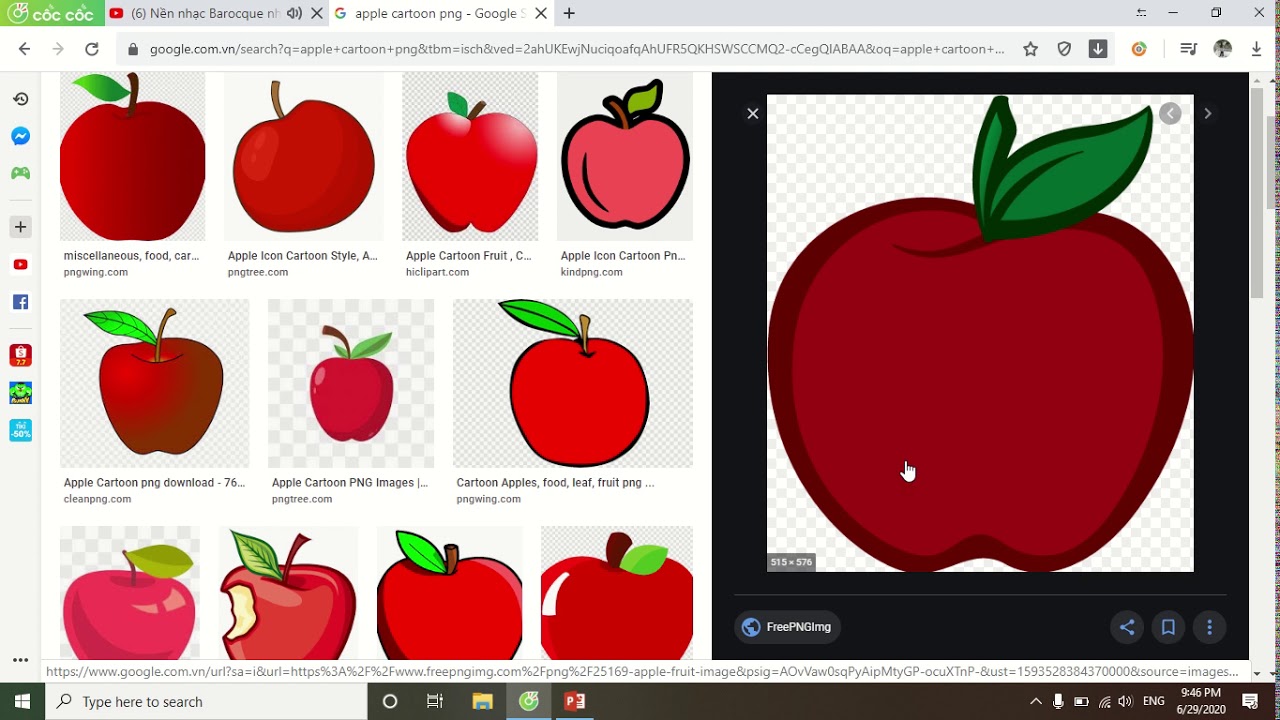
Task: Open Messenger from the sidebar
Action: [20, 136]
